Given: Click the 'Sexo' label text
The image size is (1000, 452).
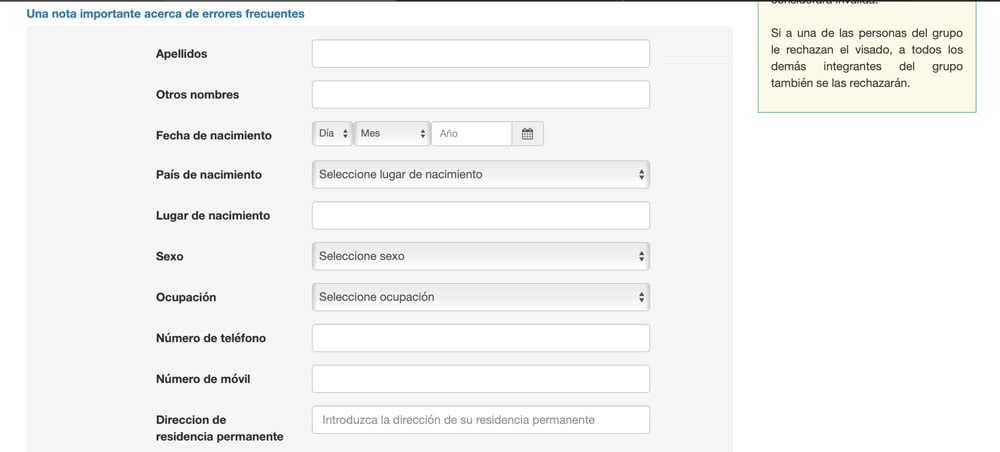Looking at the screenshot, I should point(170,257).
